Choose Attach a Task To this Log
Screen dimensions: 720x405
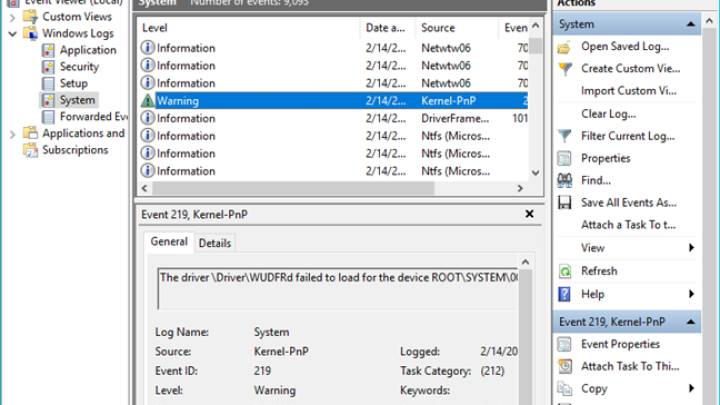(628, 225)
